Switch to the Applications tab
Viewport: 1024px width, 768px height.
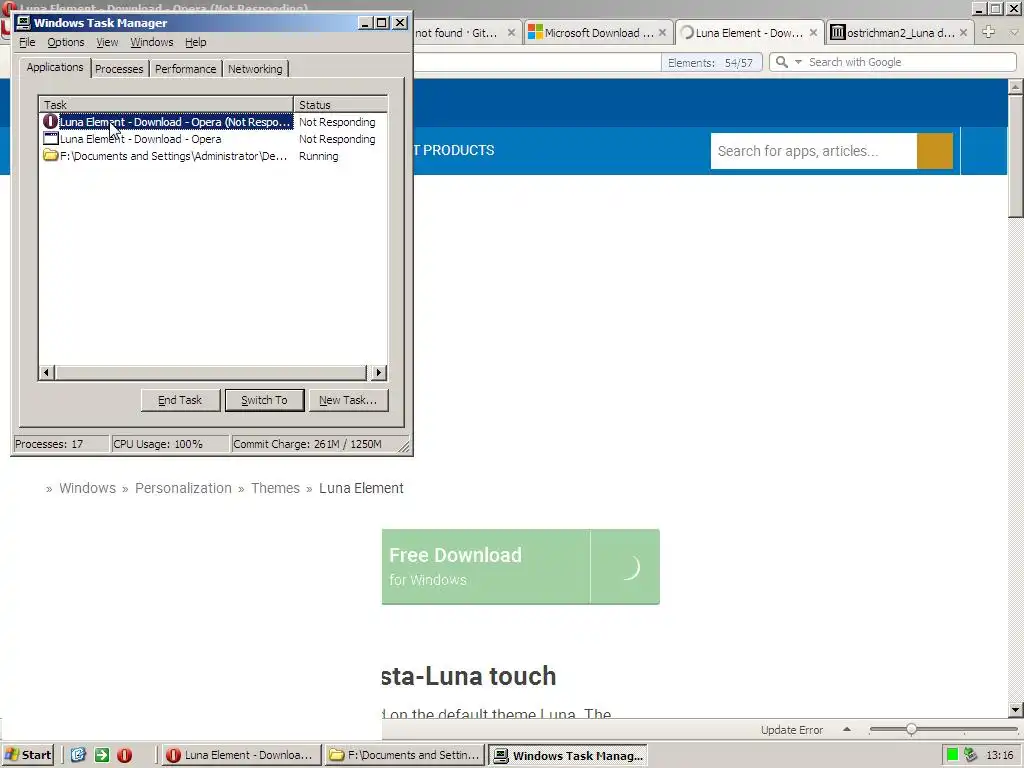[x=55, y=67]
